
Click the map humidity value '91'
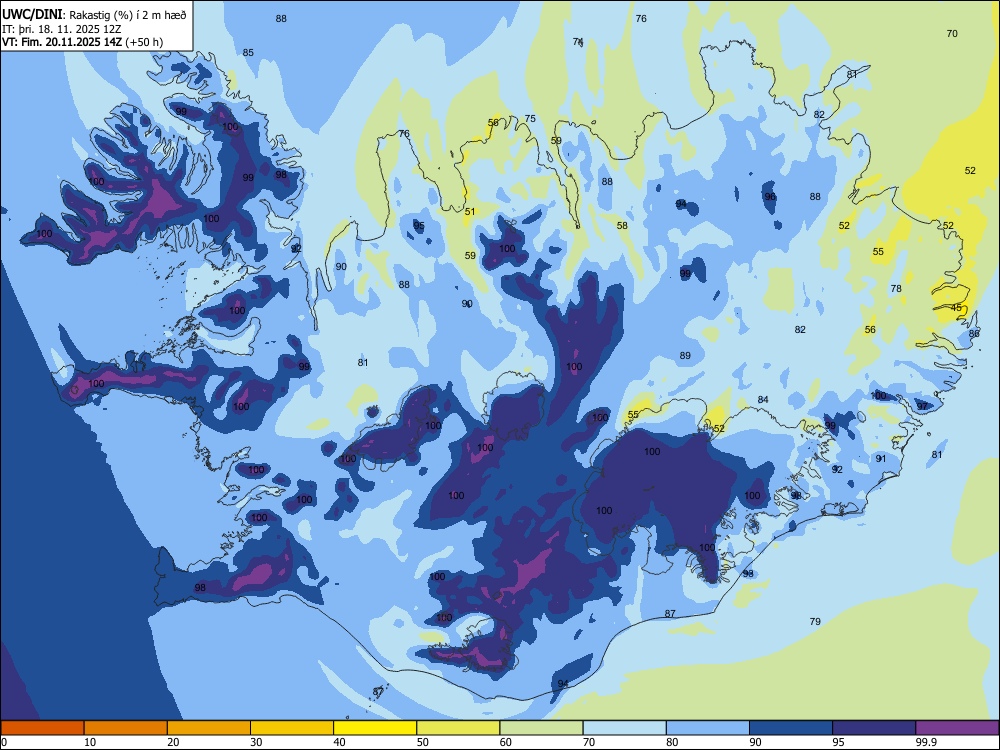881,459
